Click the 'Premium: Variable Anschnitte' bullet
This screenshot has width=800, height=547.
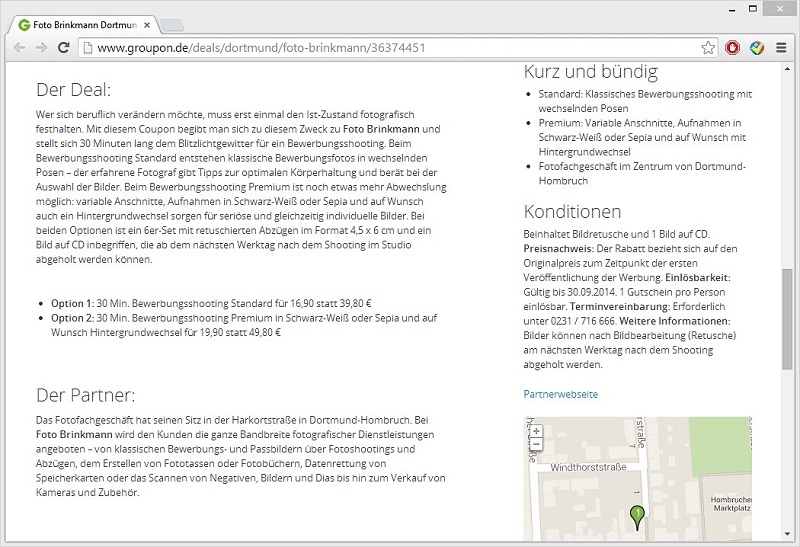[x=642, y=137]
